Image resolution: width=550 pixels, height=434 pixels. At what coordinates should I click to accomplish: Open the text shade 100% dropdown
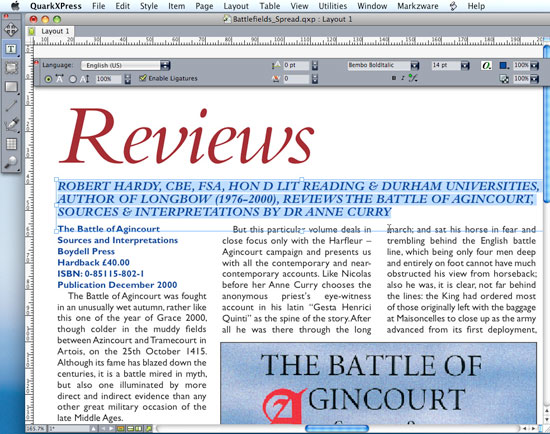pyautogui.click(x=535, y=65)
